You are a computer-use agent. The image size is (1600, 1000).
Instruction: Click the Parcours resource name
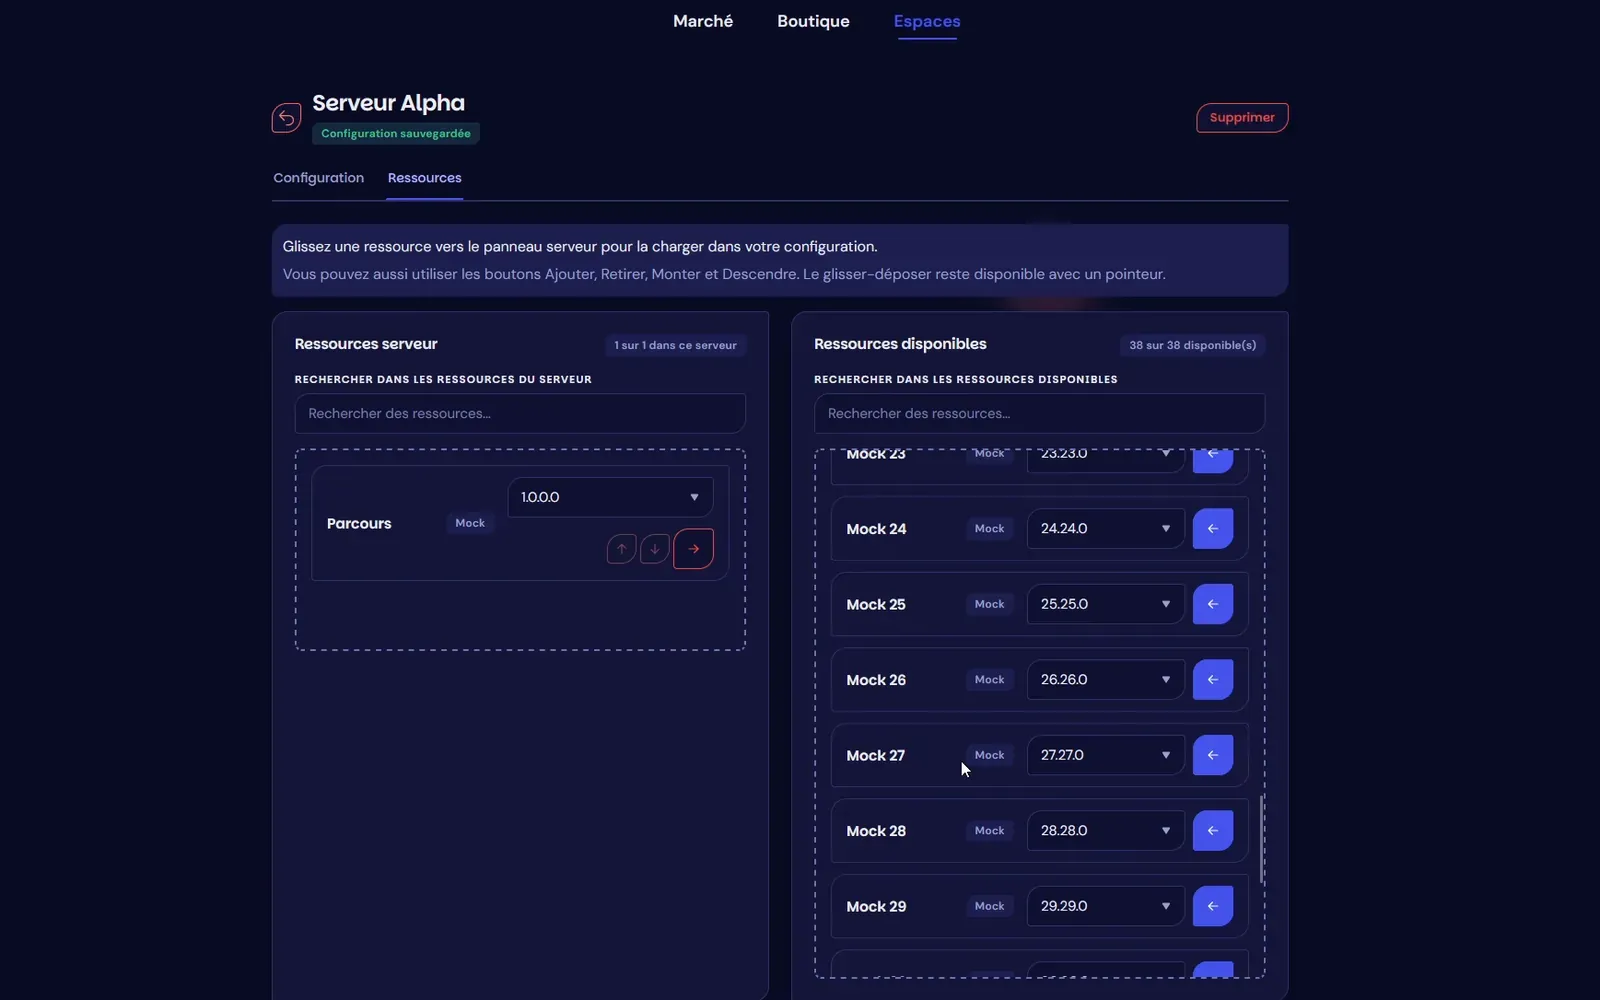(x=359, y=524)
